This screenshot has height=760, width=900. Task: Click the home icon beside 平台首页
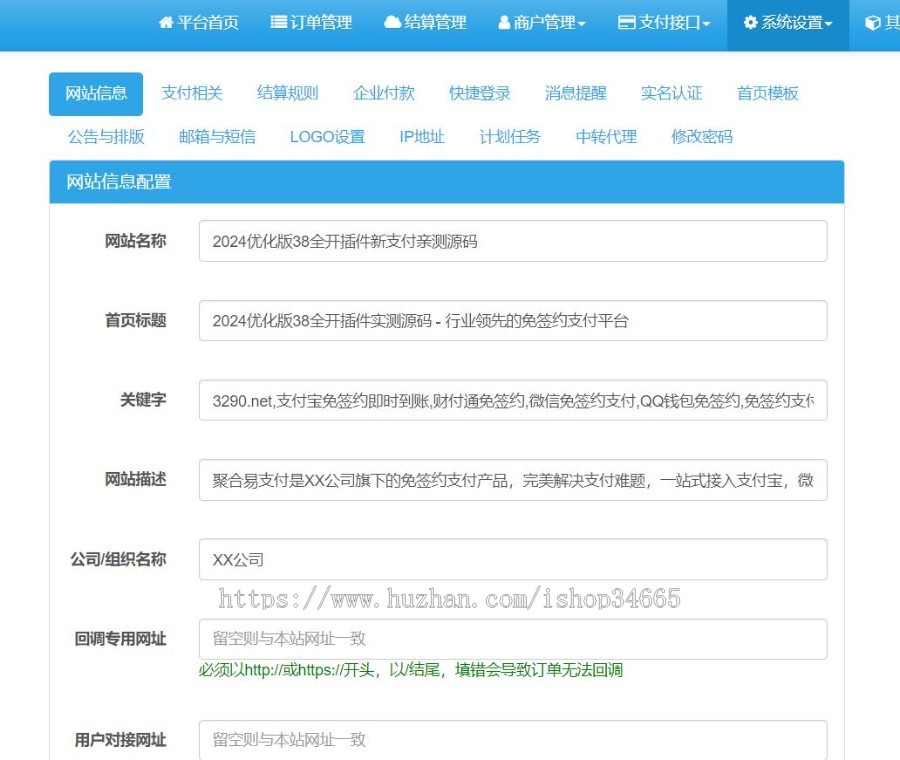point(166,23)
